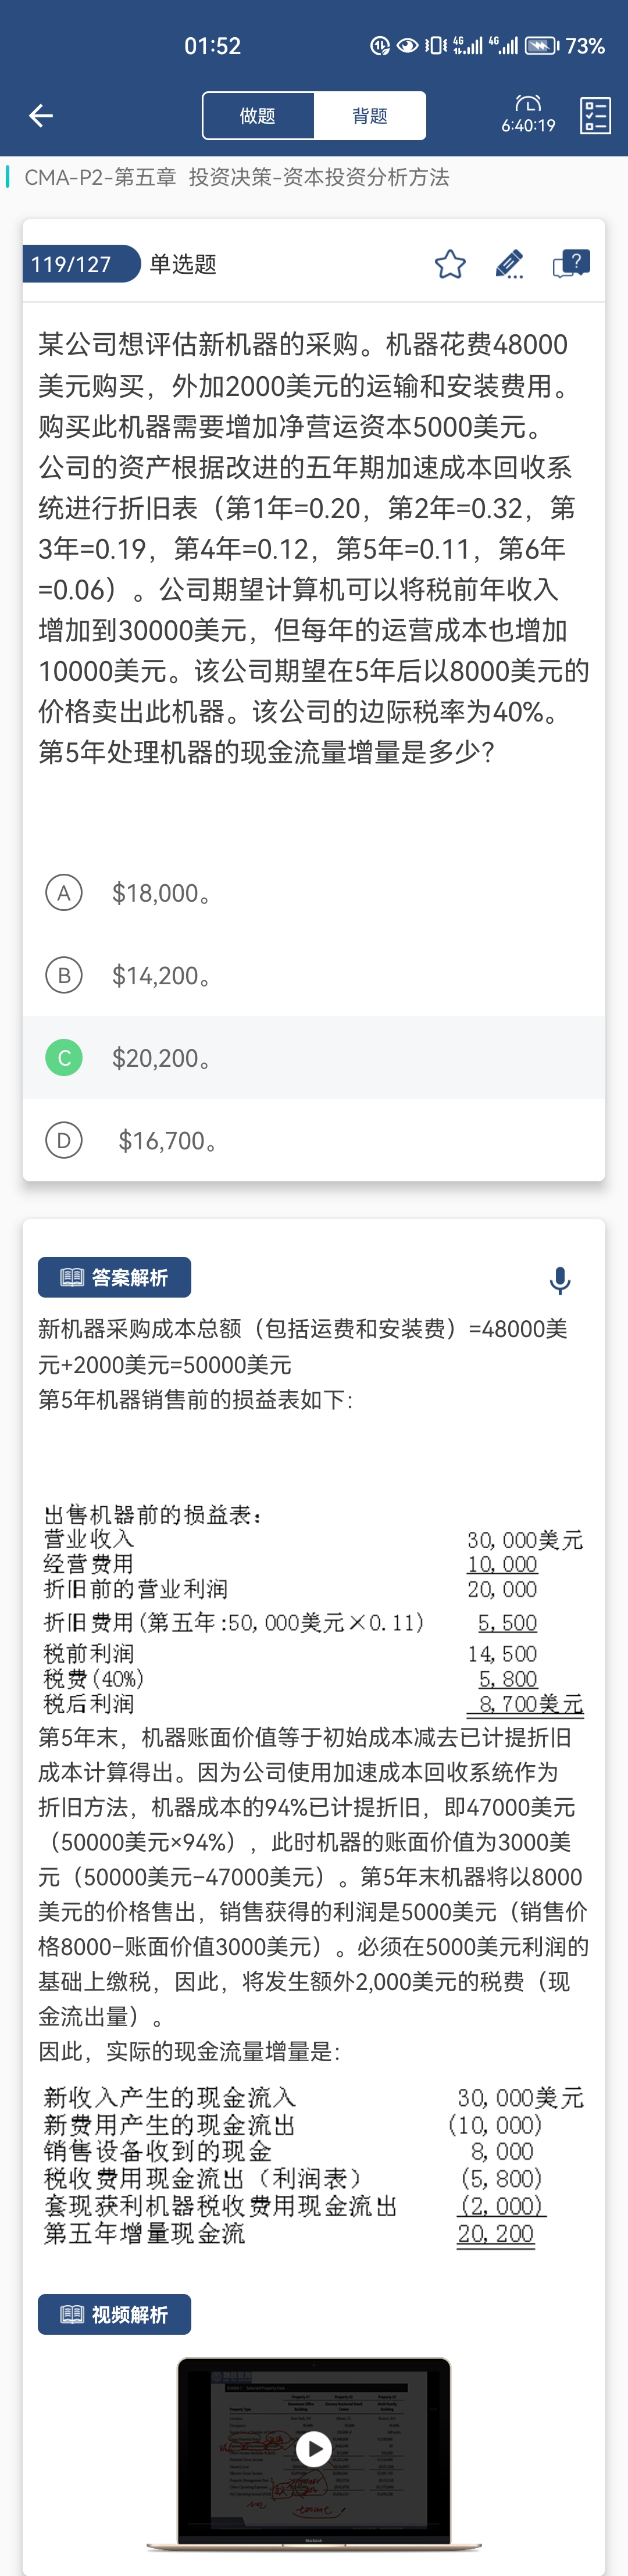The height and width of the screenshot is (2576, 628).
Task: Open the question feedback bubble icon
Action: [571, 264]
